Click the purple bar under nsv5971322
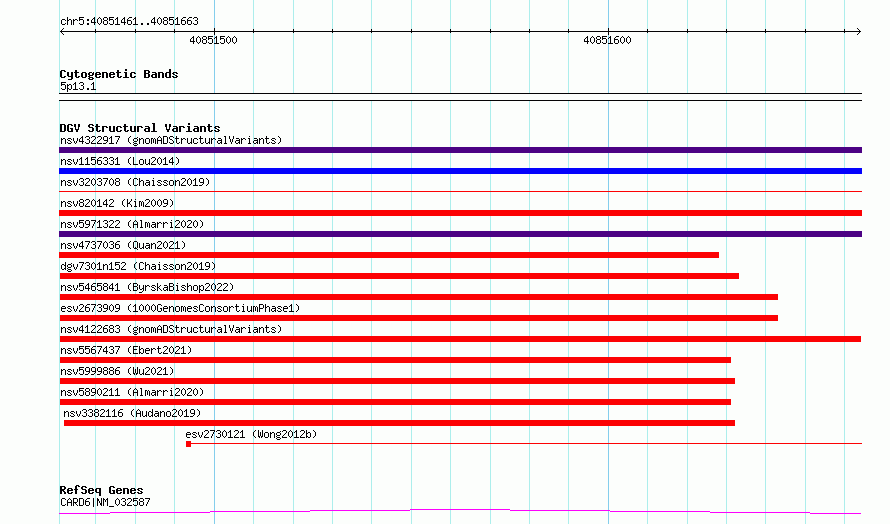 (x=460, y=234)
